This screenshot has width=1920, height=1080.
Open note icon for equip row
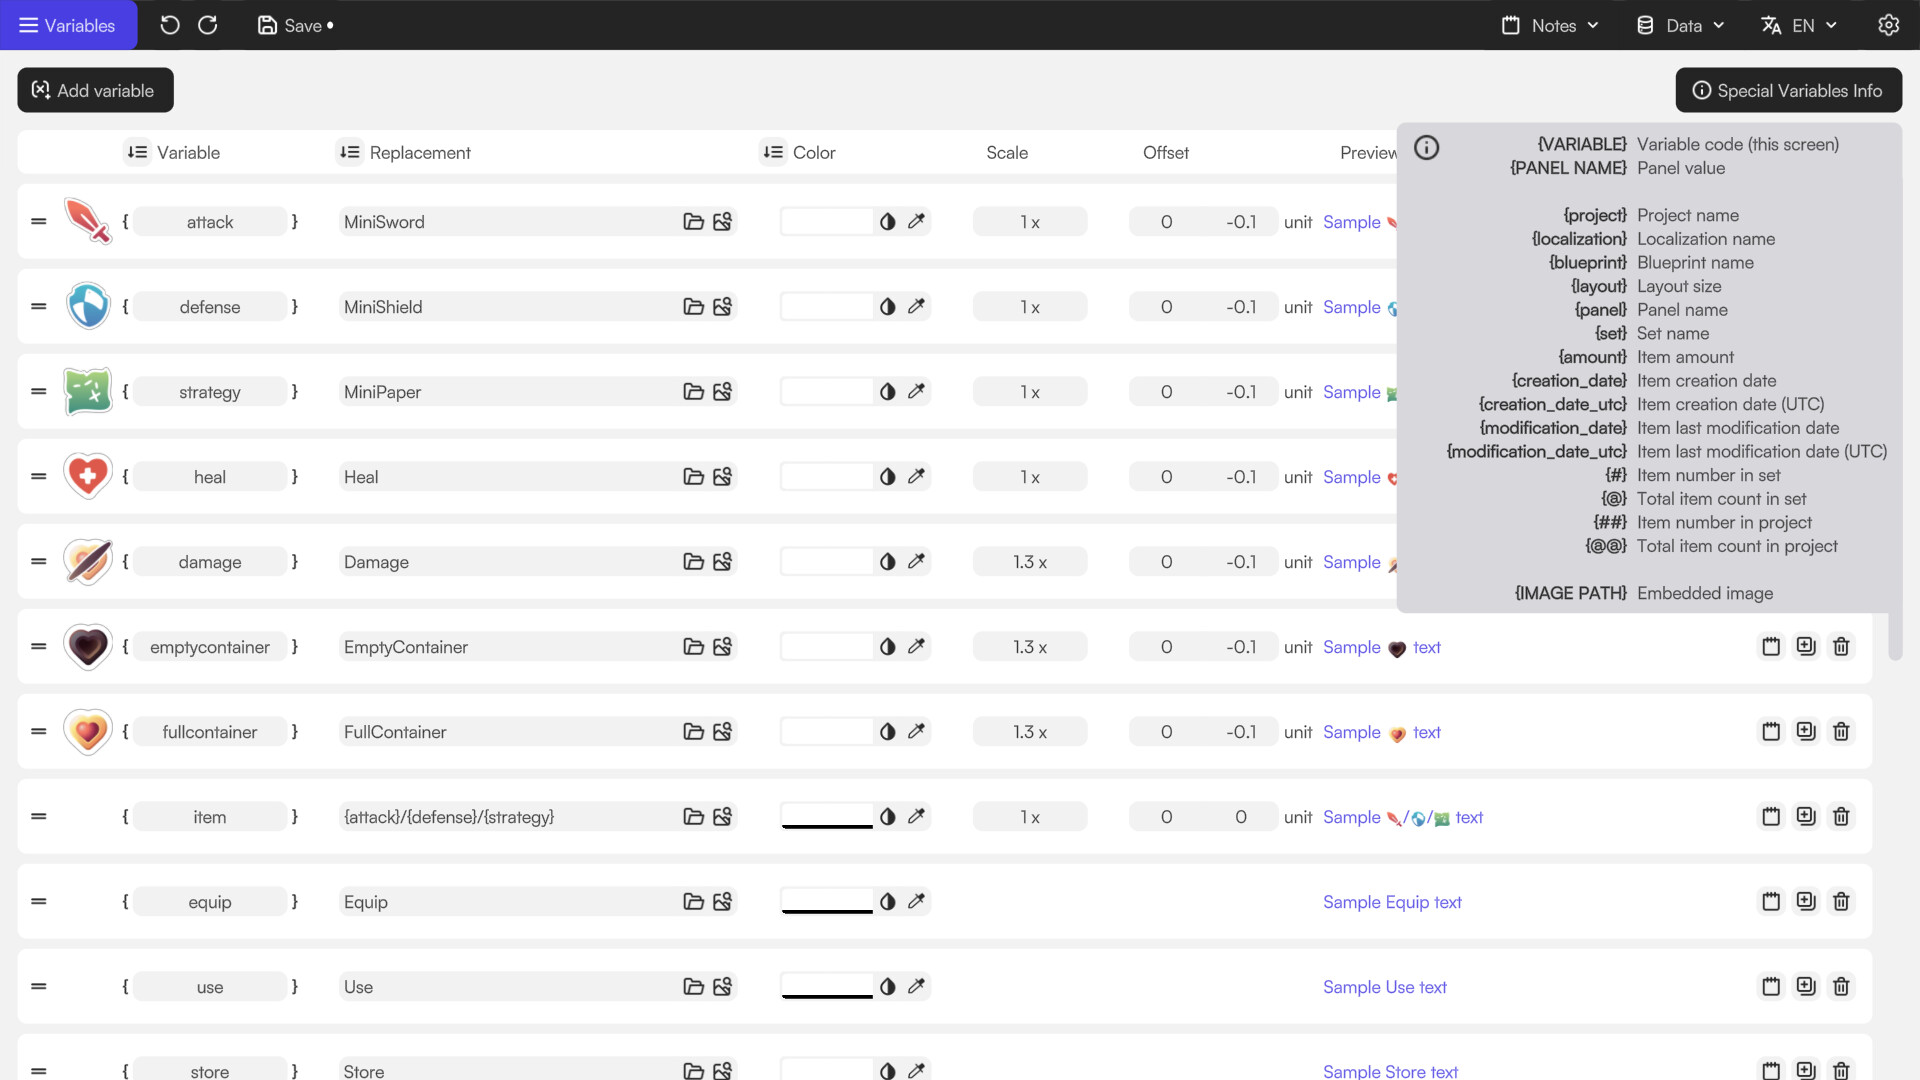pyautogui.click(x=1771, y=902)
